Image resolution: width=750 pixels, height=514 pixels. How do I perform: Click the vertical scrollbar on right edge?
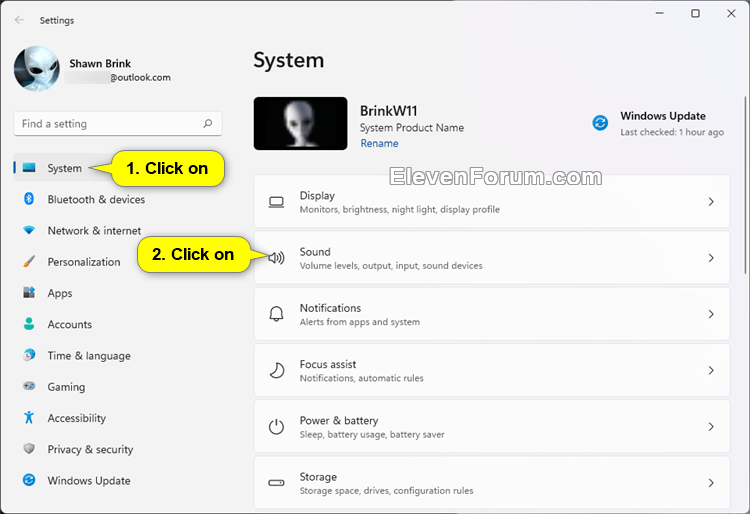(x=745, y=184)
